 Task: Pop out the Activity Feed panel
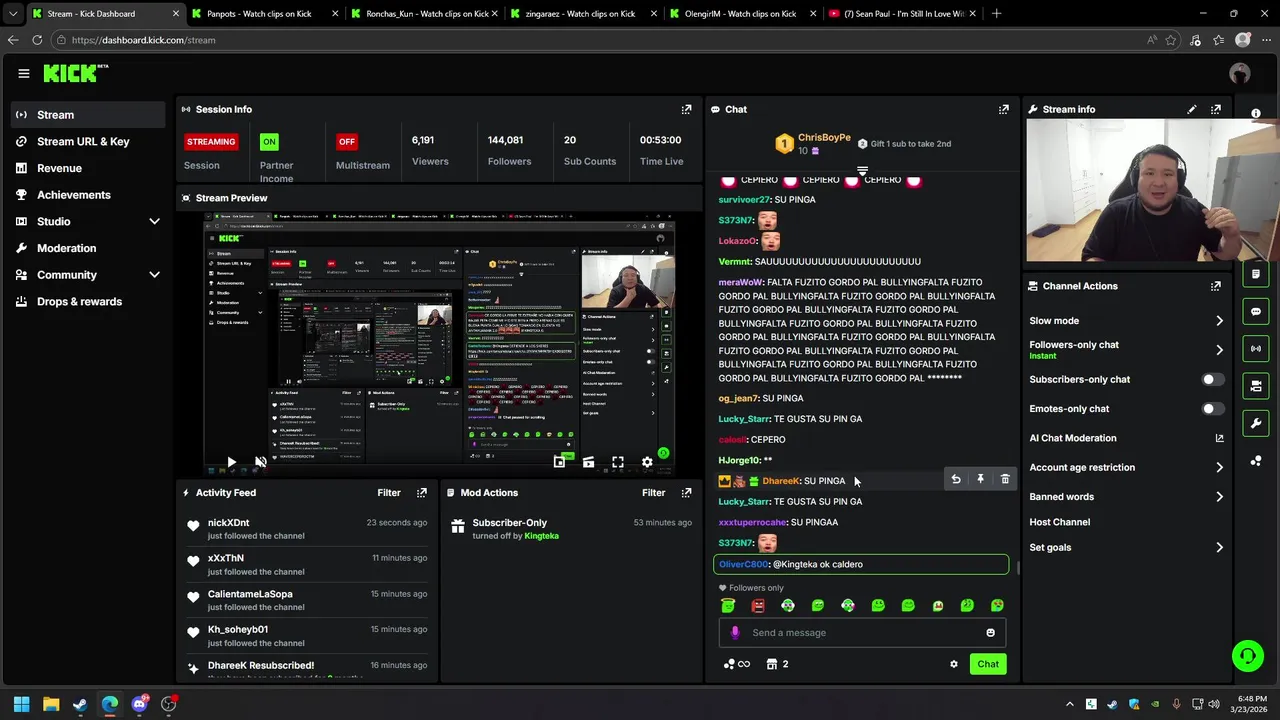tap(421, 492)
